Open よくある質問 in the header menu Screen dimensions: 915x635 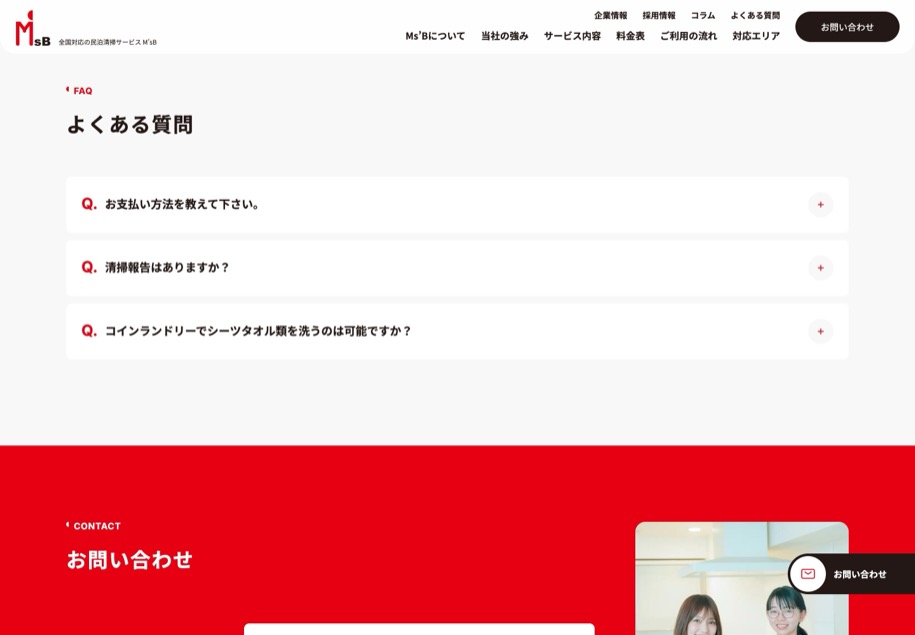coord(755,16)
